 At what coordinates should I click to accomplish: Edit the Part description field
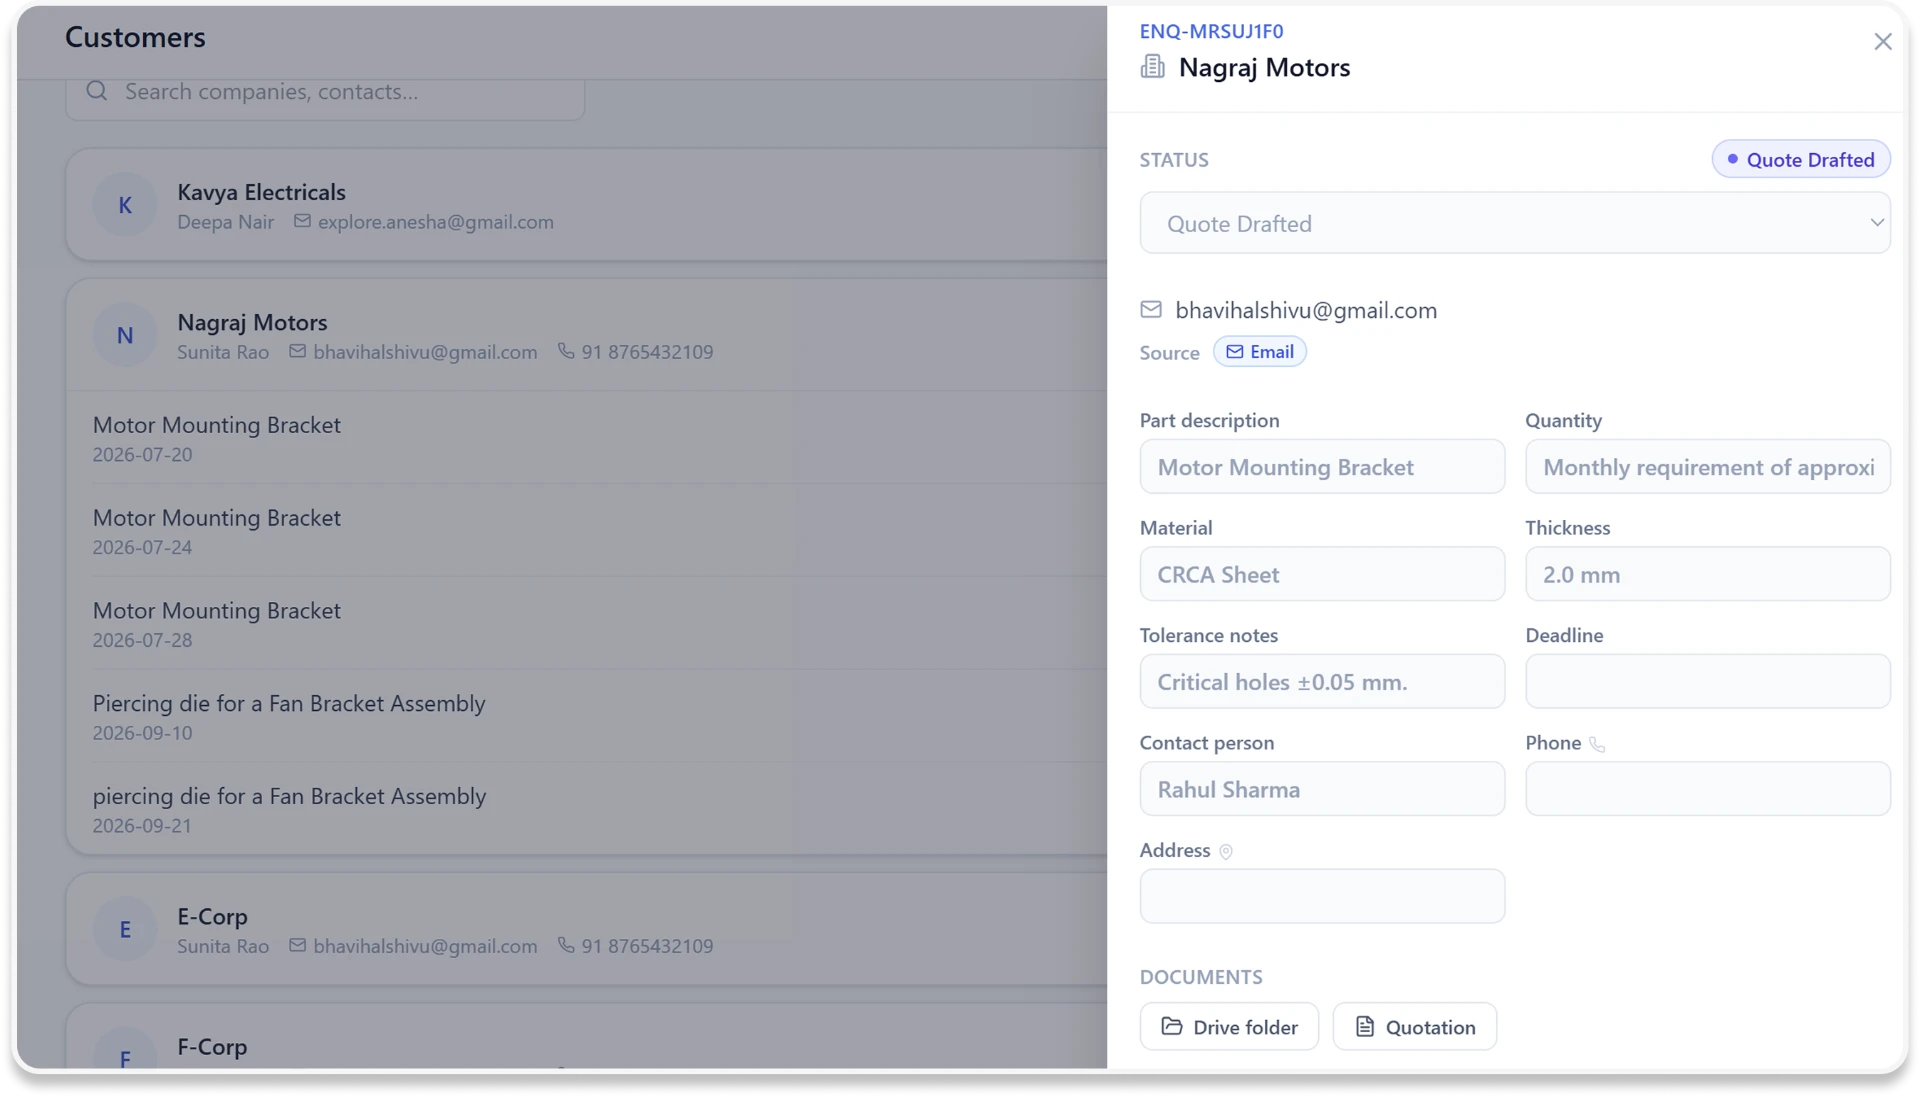[1322, 467]
